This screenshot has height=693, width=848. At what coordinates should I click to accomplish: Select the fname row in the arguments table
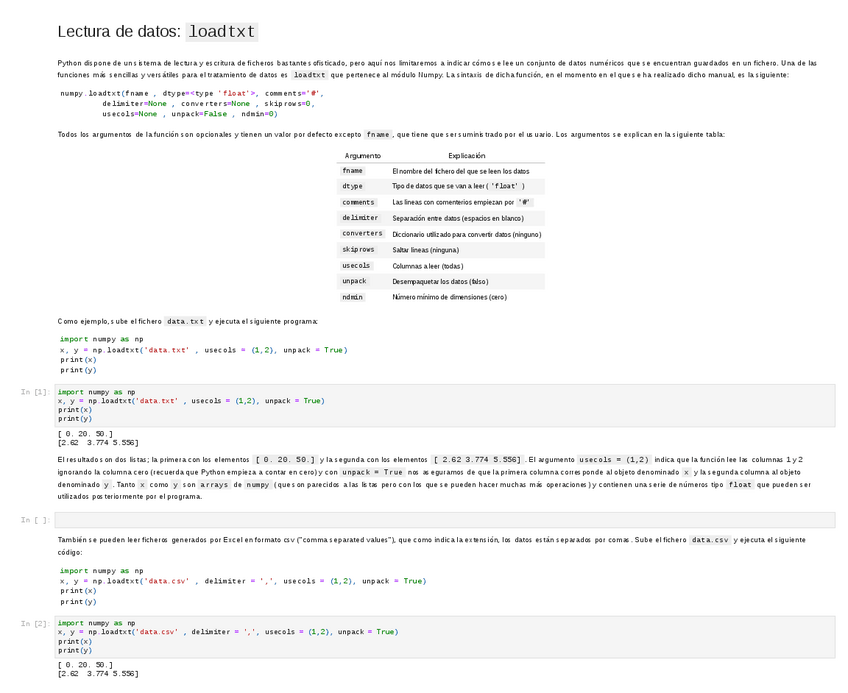[440, 171]
